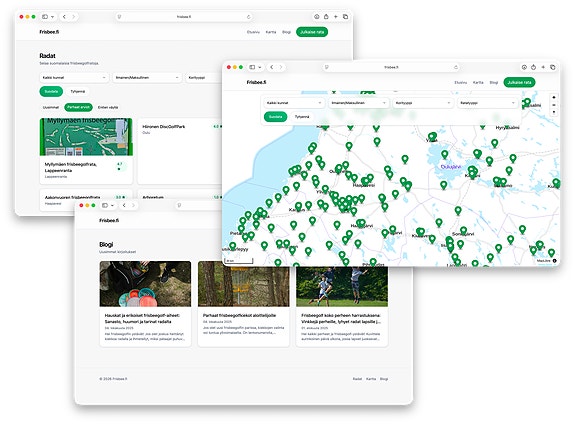Screen dimensions: 575x424
Task: Toggle the 'Parhaat arviot' sort pill
Action: tap(78, 107)
